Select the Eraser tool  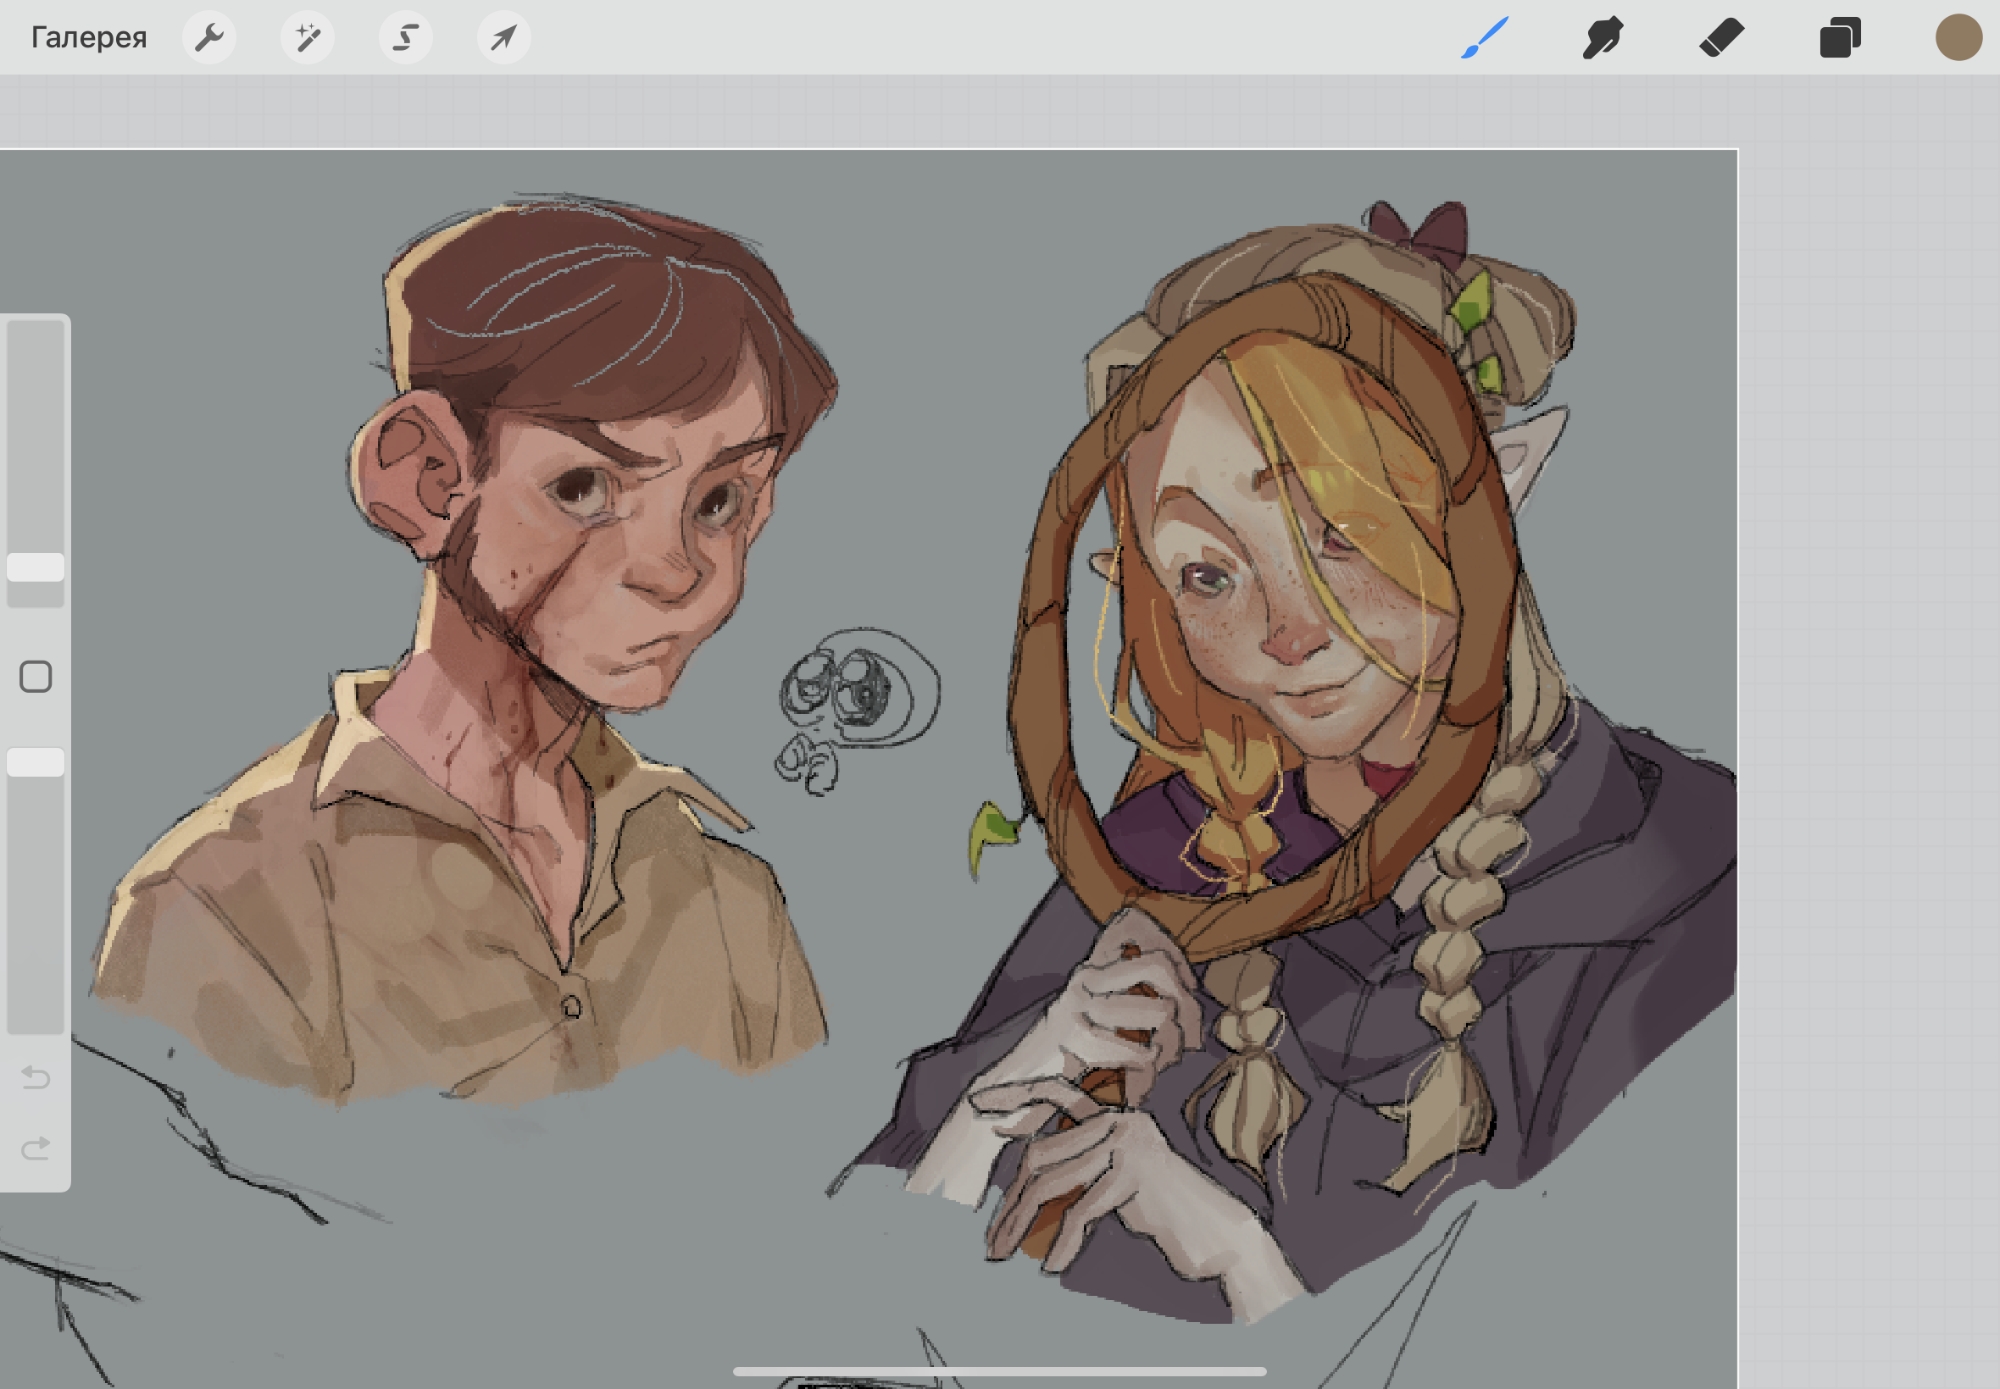click(1721, 38)
